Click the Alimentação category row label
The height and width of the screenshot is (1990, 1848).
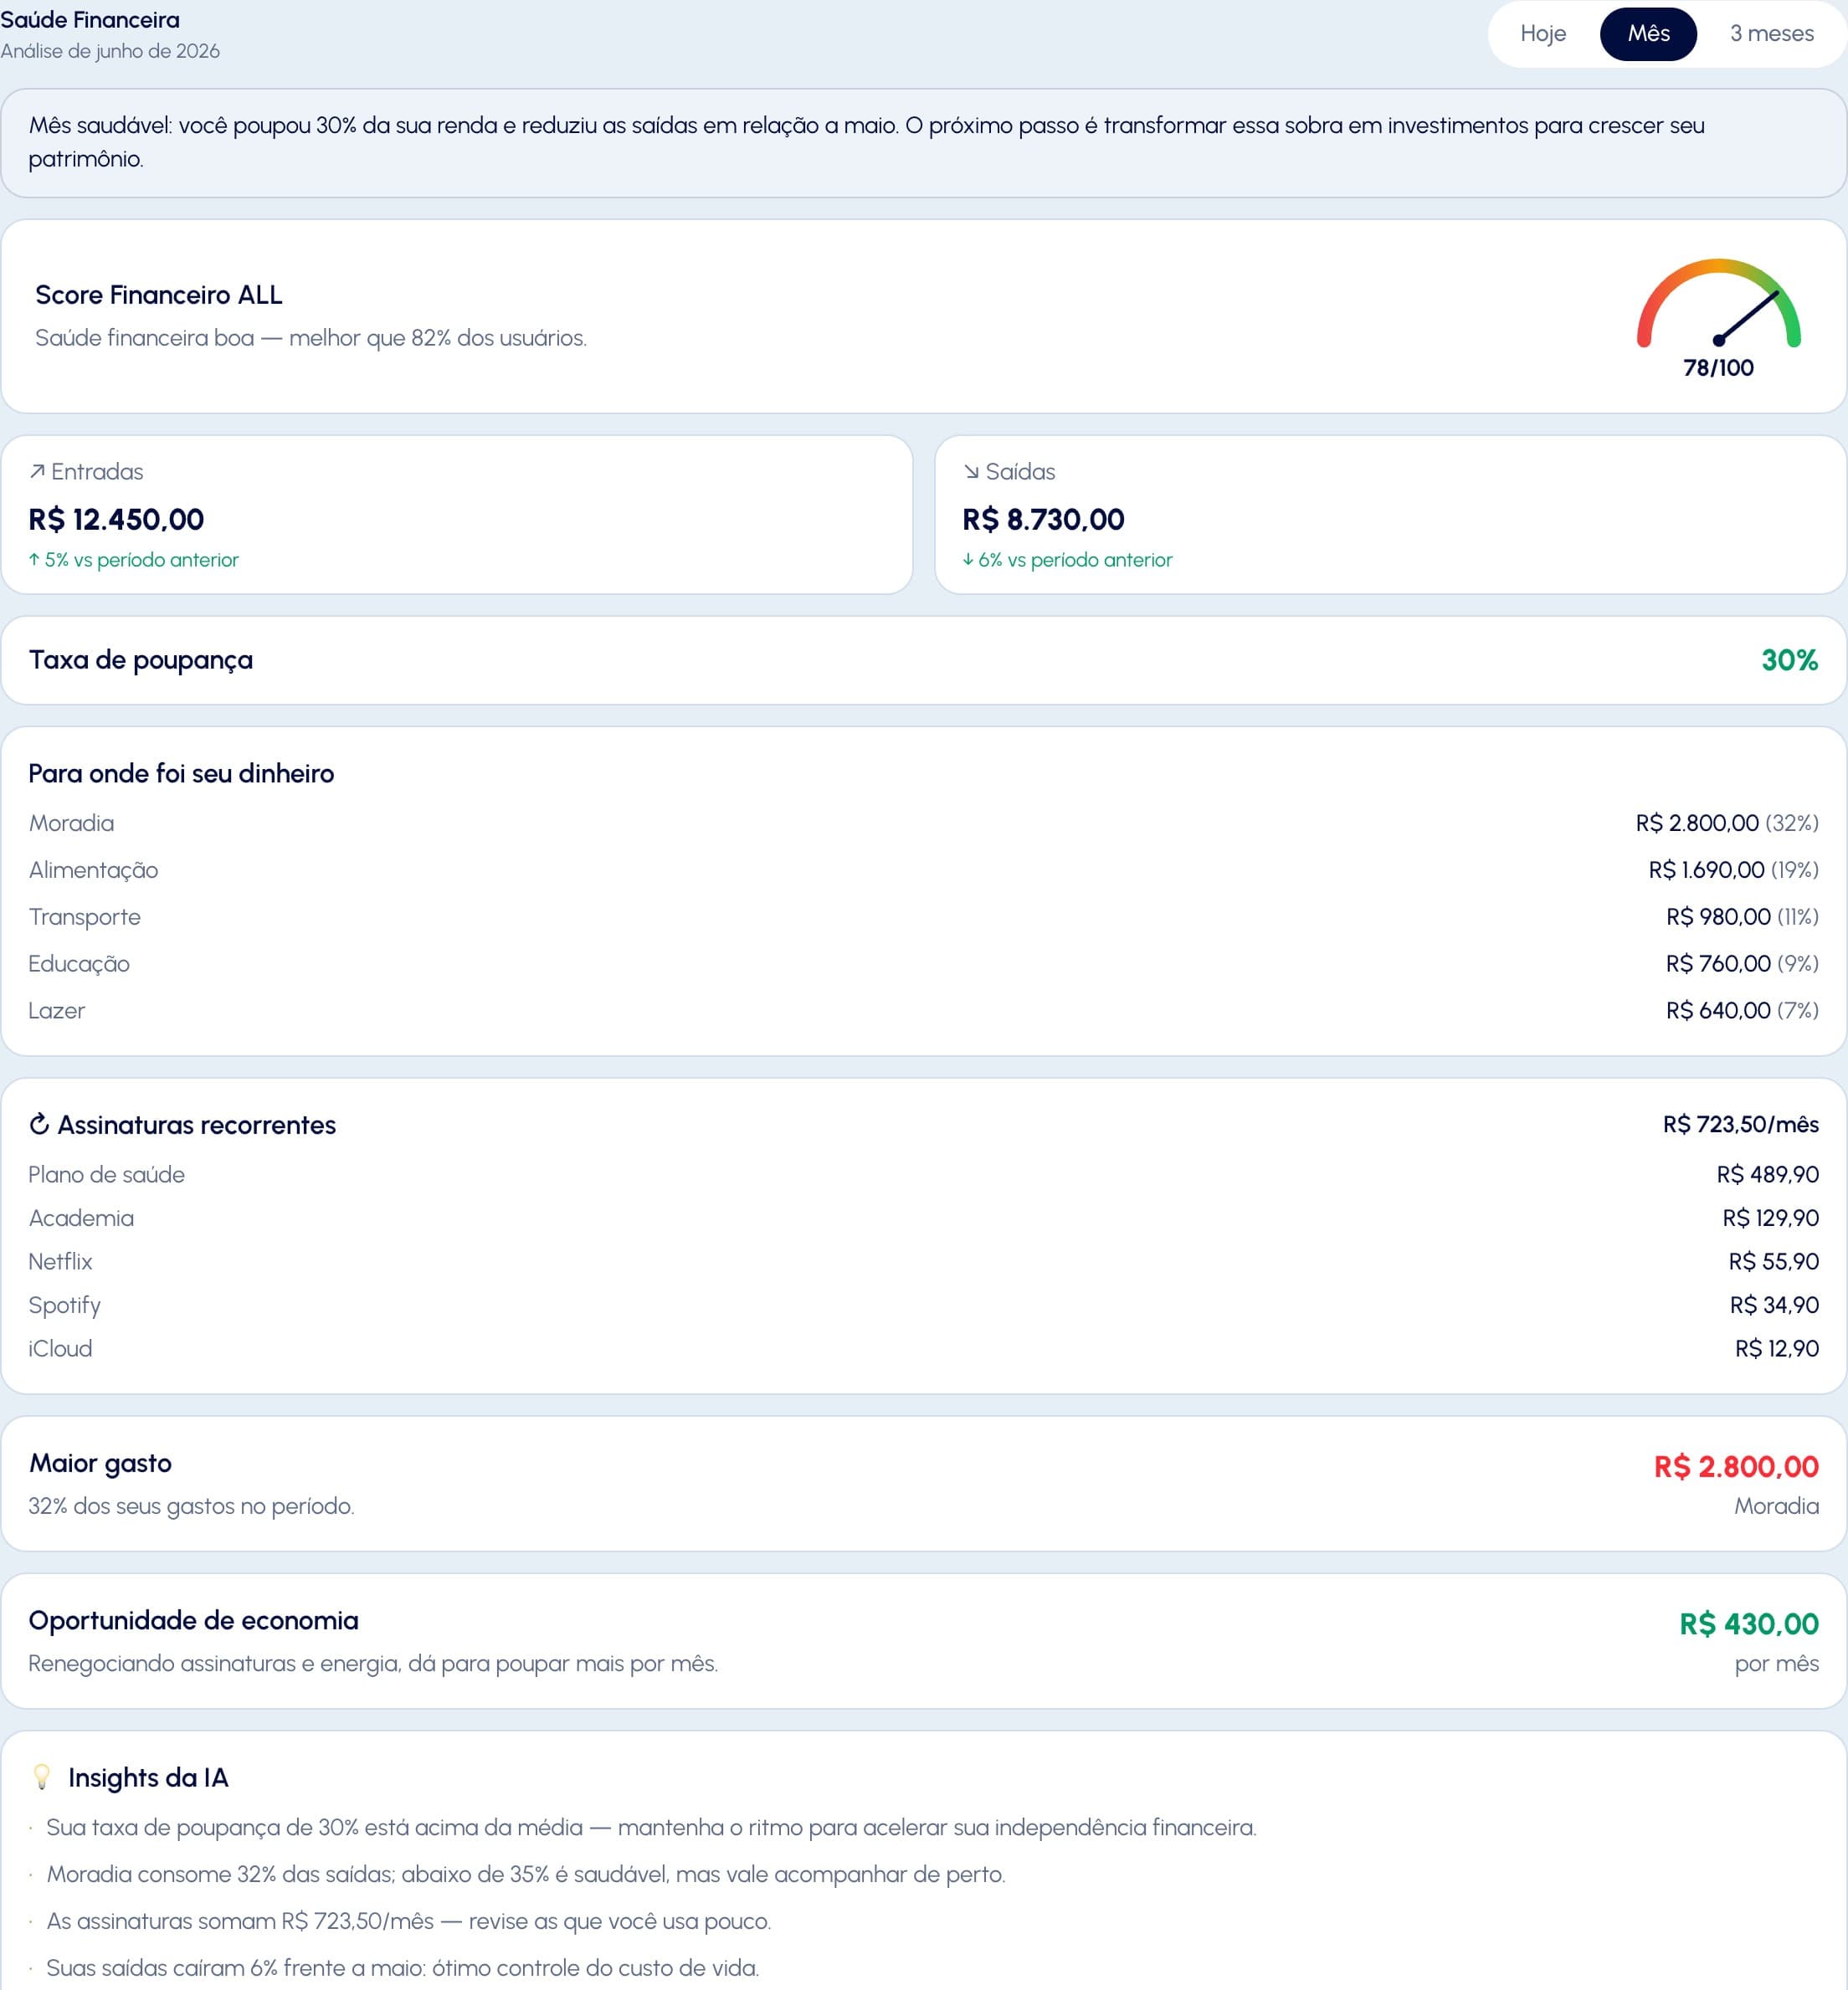(x=93, y=870)
